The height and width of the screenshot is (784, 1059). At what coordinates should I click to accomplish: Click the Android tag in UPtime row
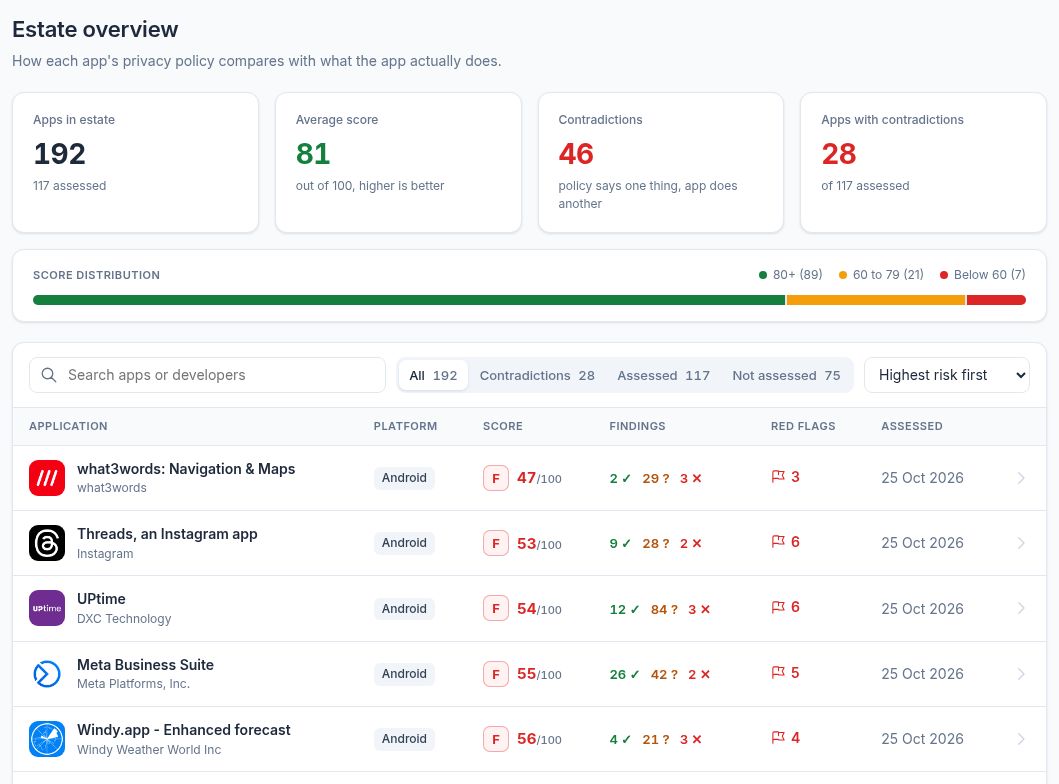pos(404,608)
